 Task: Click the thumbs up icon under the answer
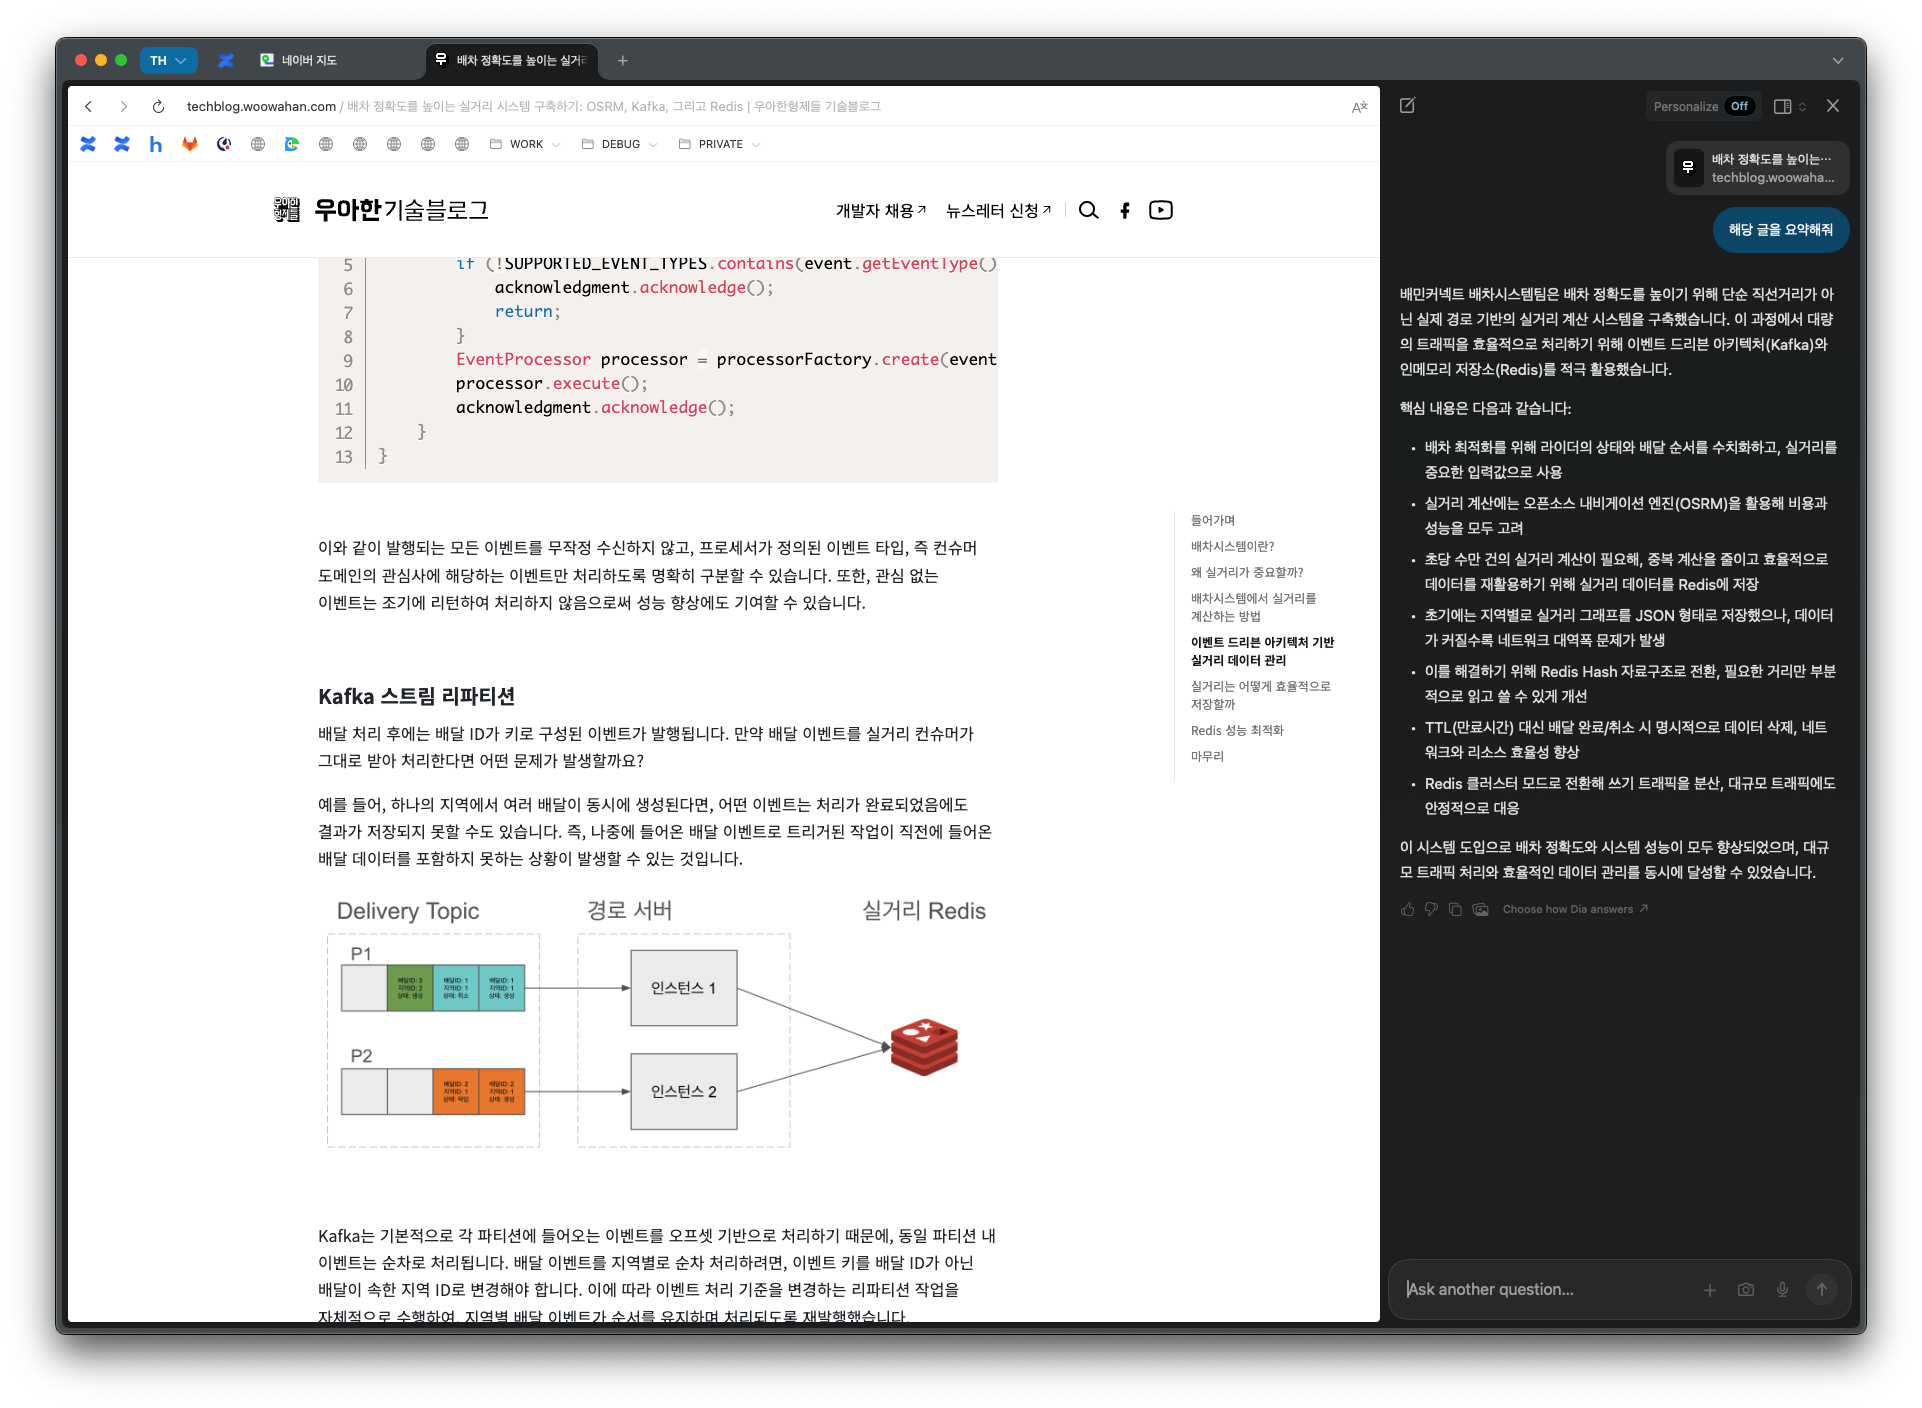1407,909
